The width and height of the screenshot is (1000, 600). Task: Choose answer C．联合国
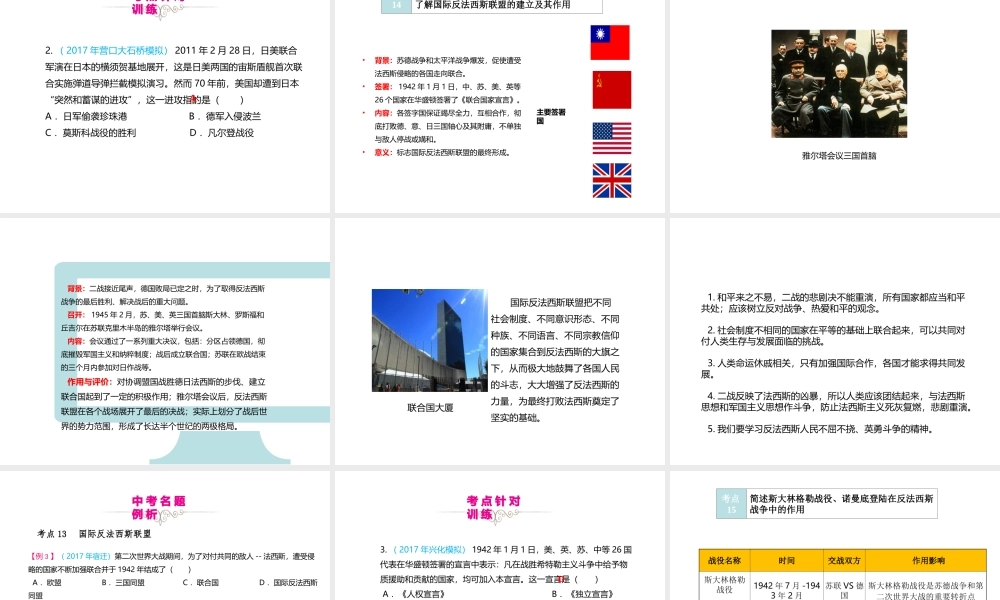click(x=201, y=582)
